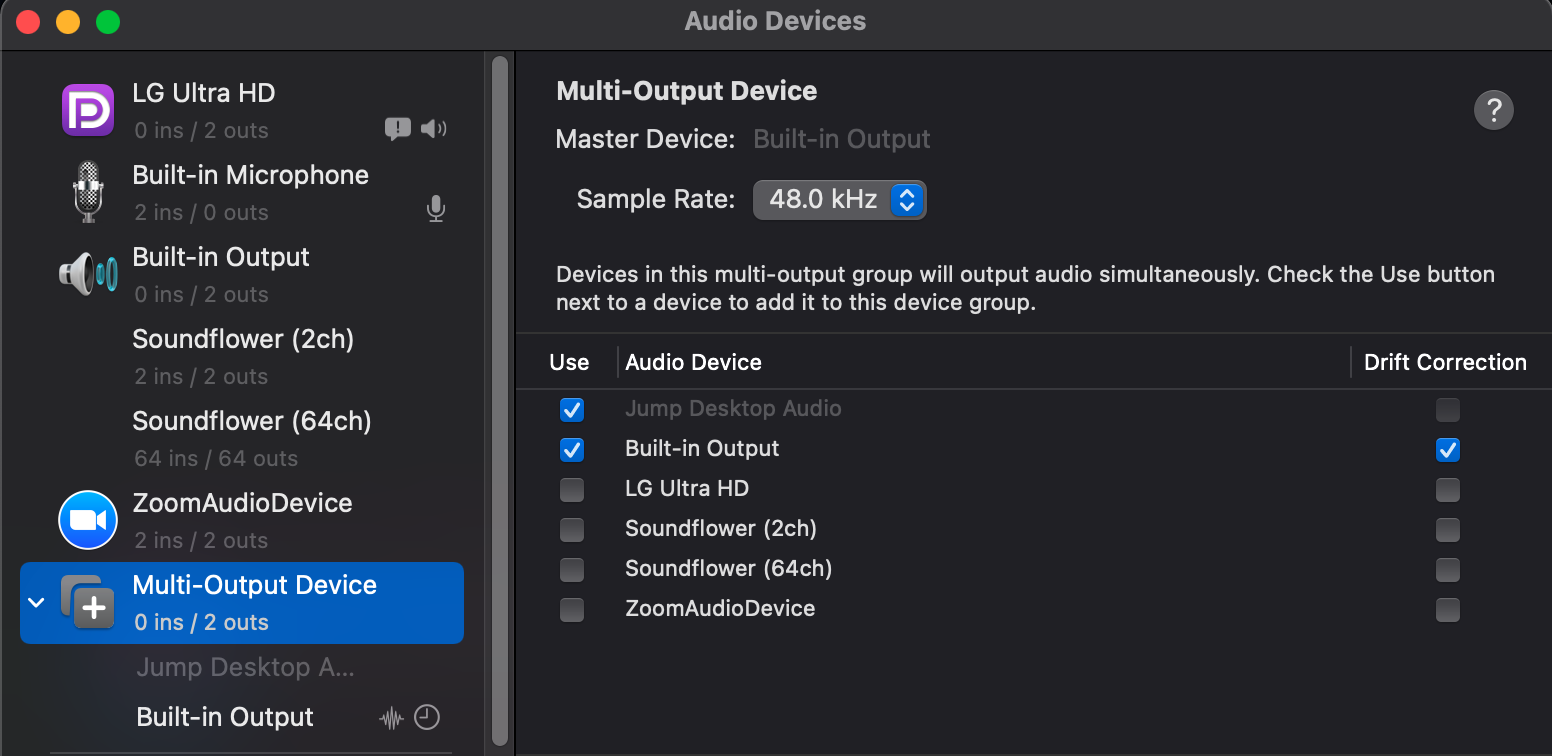Viewport: 1552px width, 756px height.
Task: Close the Audio Devices window
Action: click(x=28, y=22)
